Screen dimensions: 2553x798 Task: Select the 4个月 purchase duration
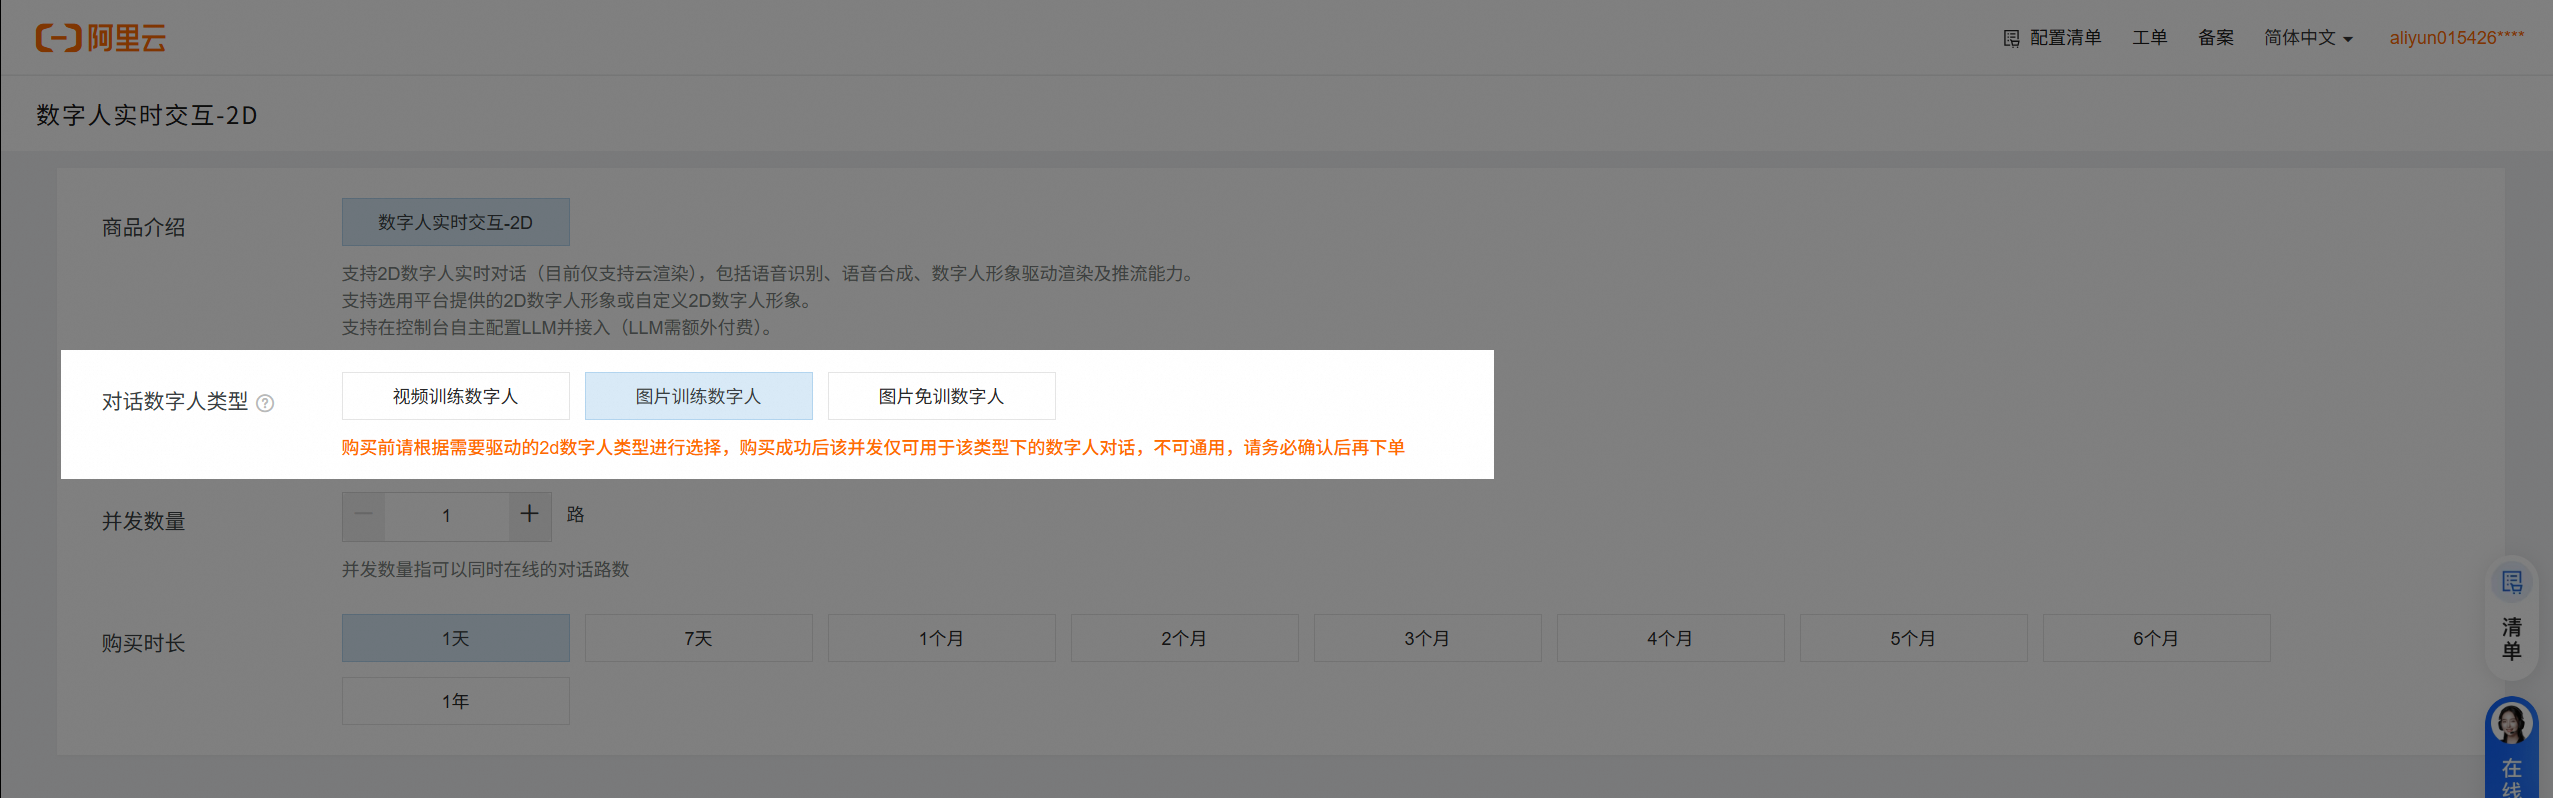(1671, 638)
